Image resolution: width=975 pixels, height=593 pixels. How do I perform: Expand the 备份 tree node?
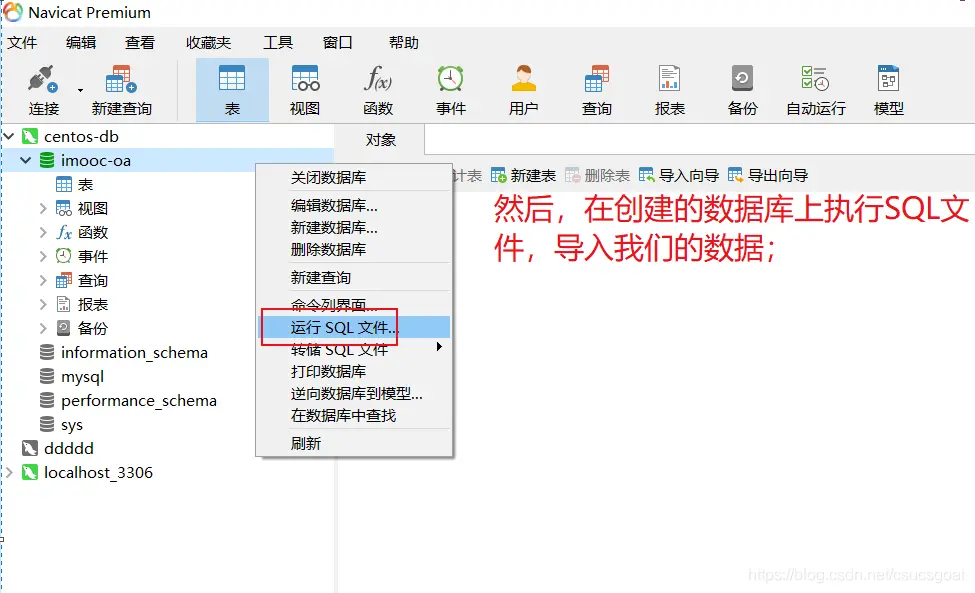pyautogui.click(x=43, y=328)
